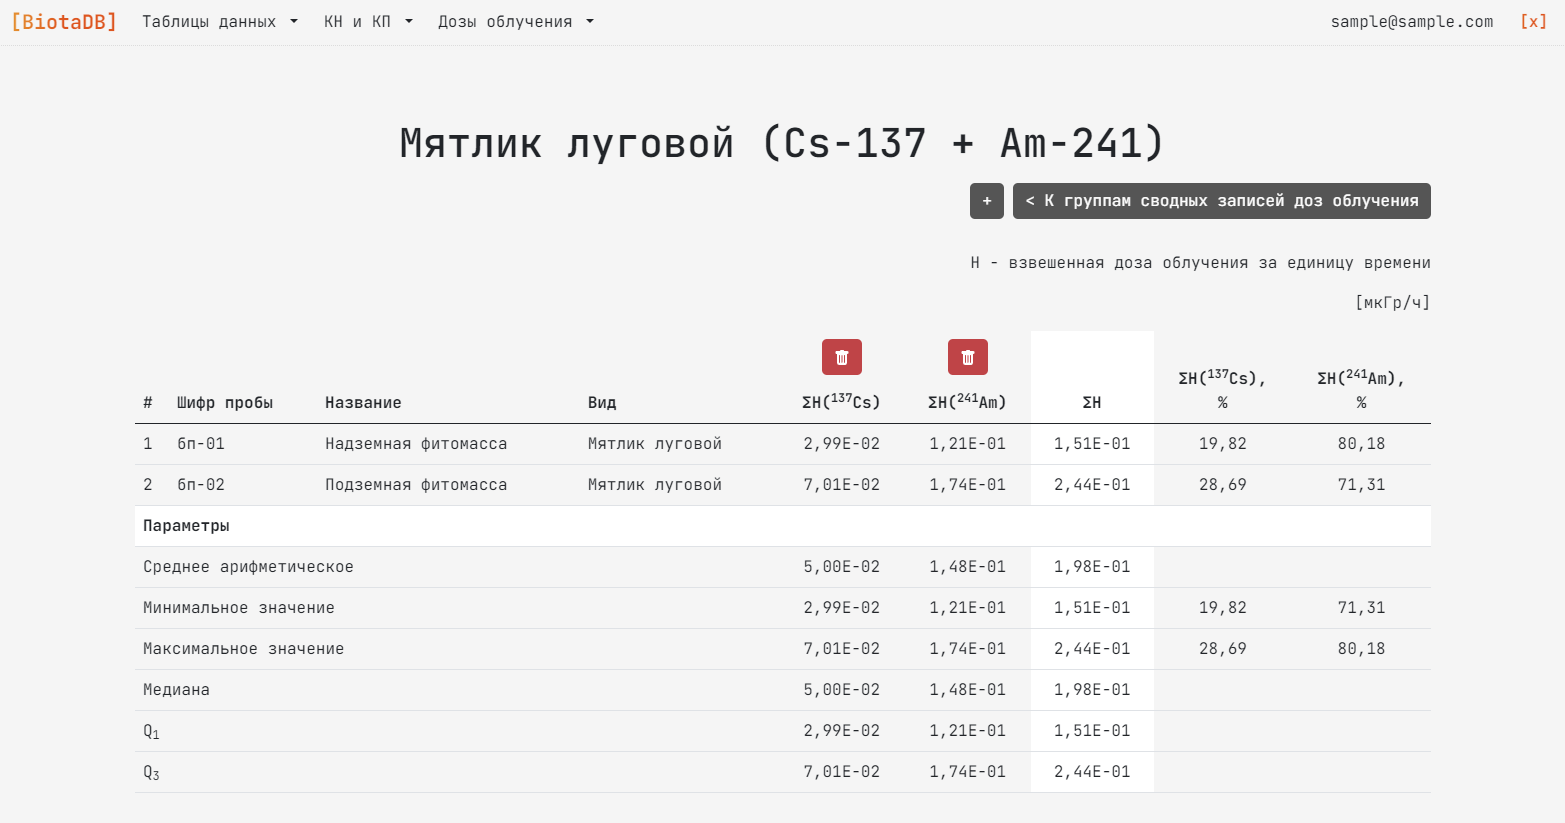Viewport: 1565px width, 823px height.
Task: Click the Максимальное значение row label
Action: coord(243,649)
